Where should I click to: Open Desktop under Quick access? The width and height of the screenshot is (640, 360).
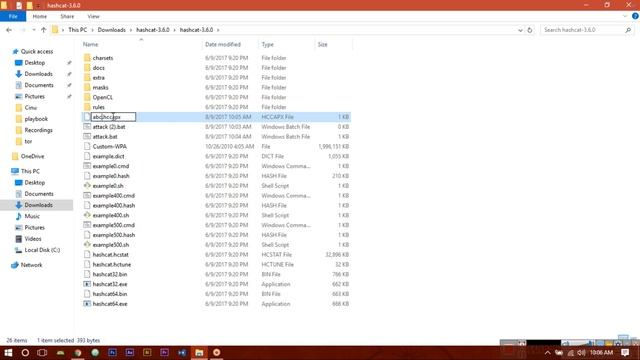[35, 63]
